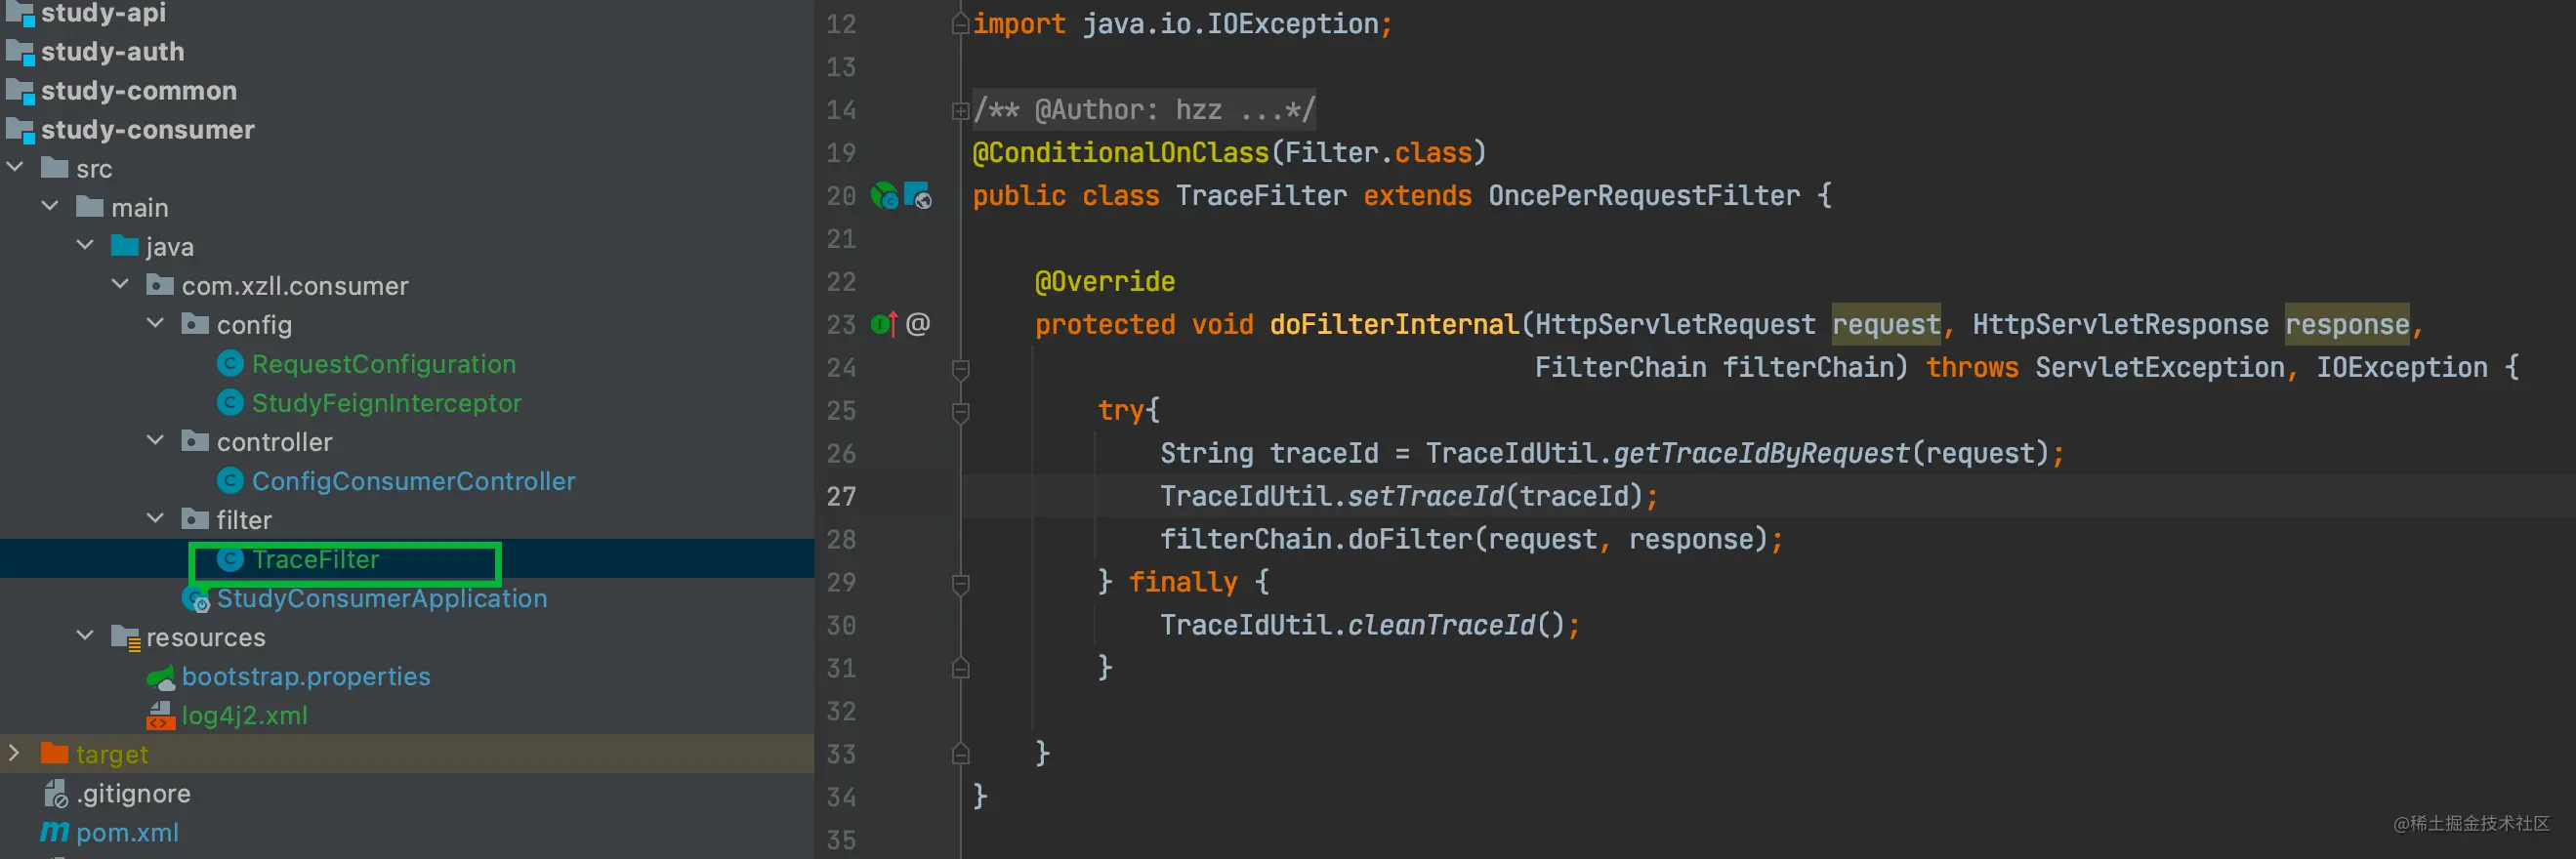This screenshot has height=859, width=2576.
Task: Click the highlighted response parameter
Action: pyautogui.click(x=2346, y=324)
